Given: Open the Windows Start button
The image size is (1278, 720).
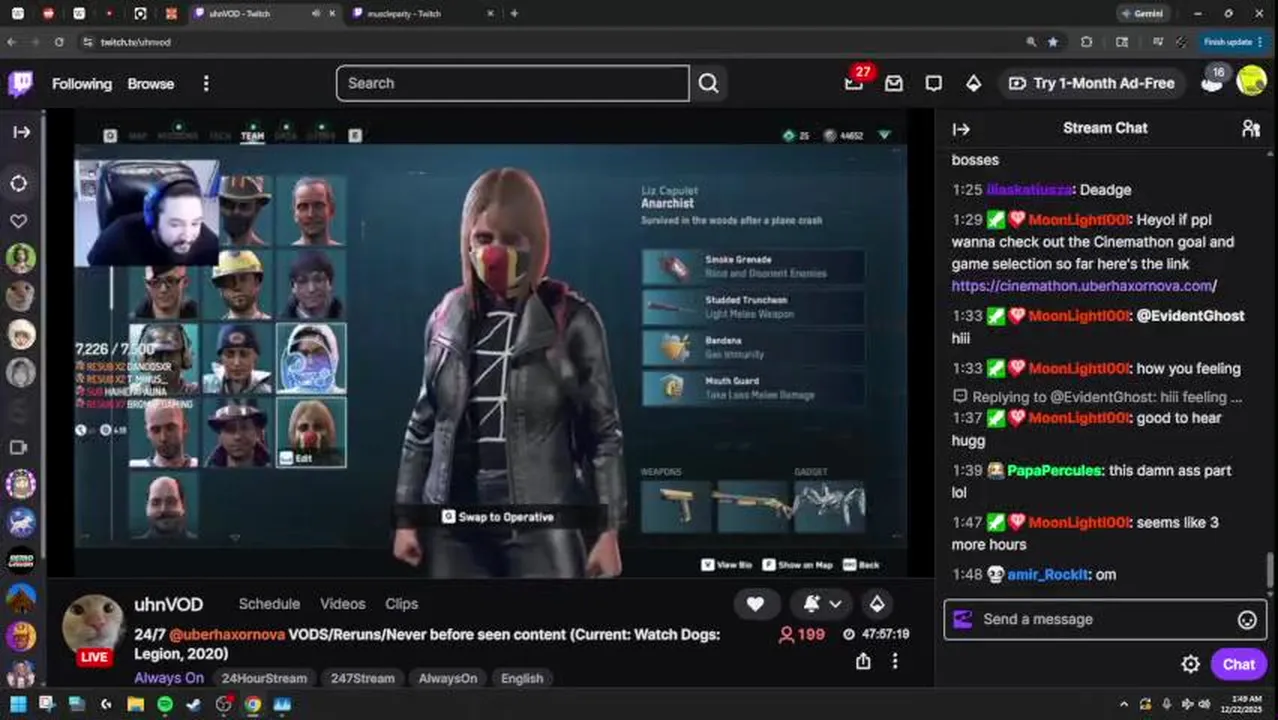Looking at the screenshot, I should [x=18, y=704].
